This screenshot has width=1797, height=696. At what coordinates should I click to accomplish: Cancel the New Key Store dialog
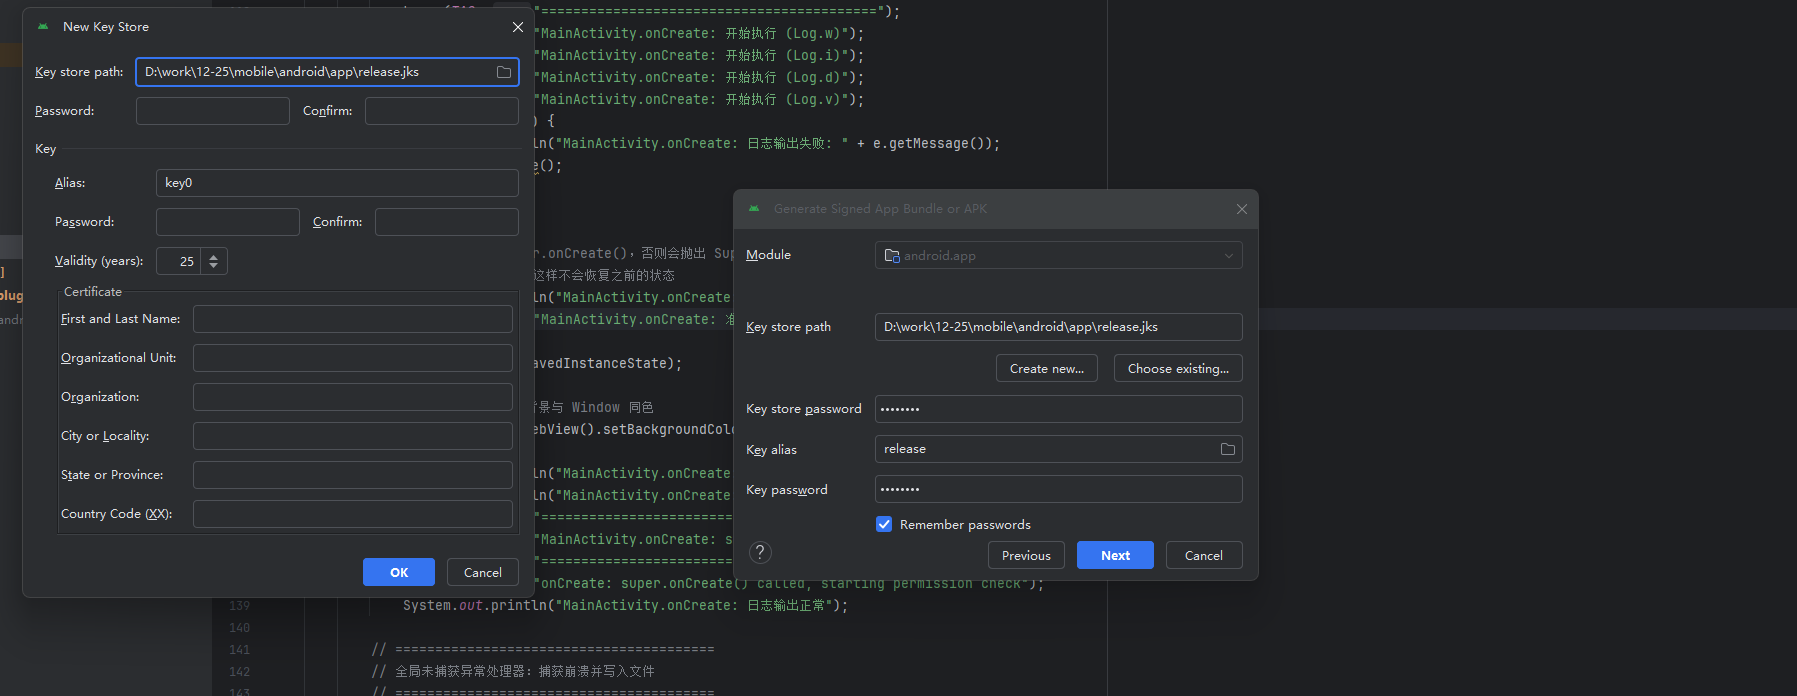click(483, 572)
